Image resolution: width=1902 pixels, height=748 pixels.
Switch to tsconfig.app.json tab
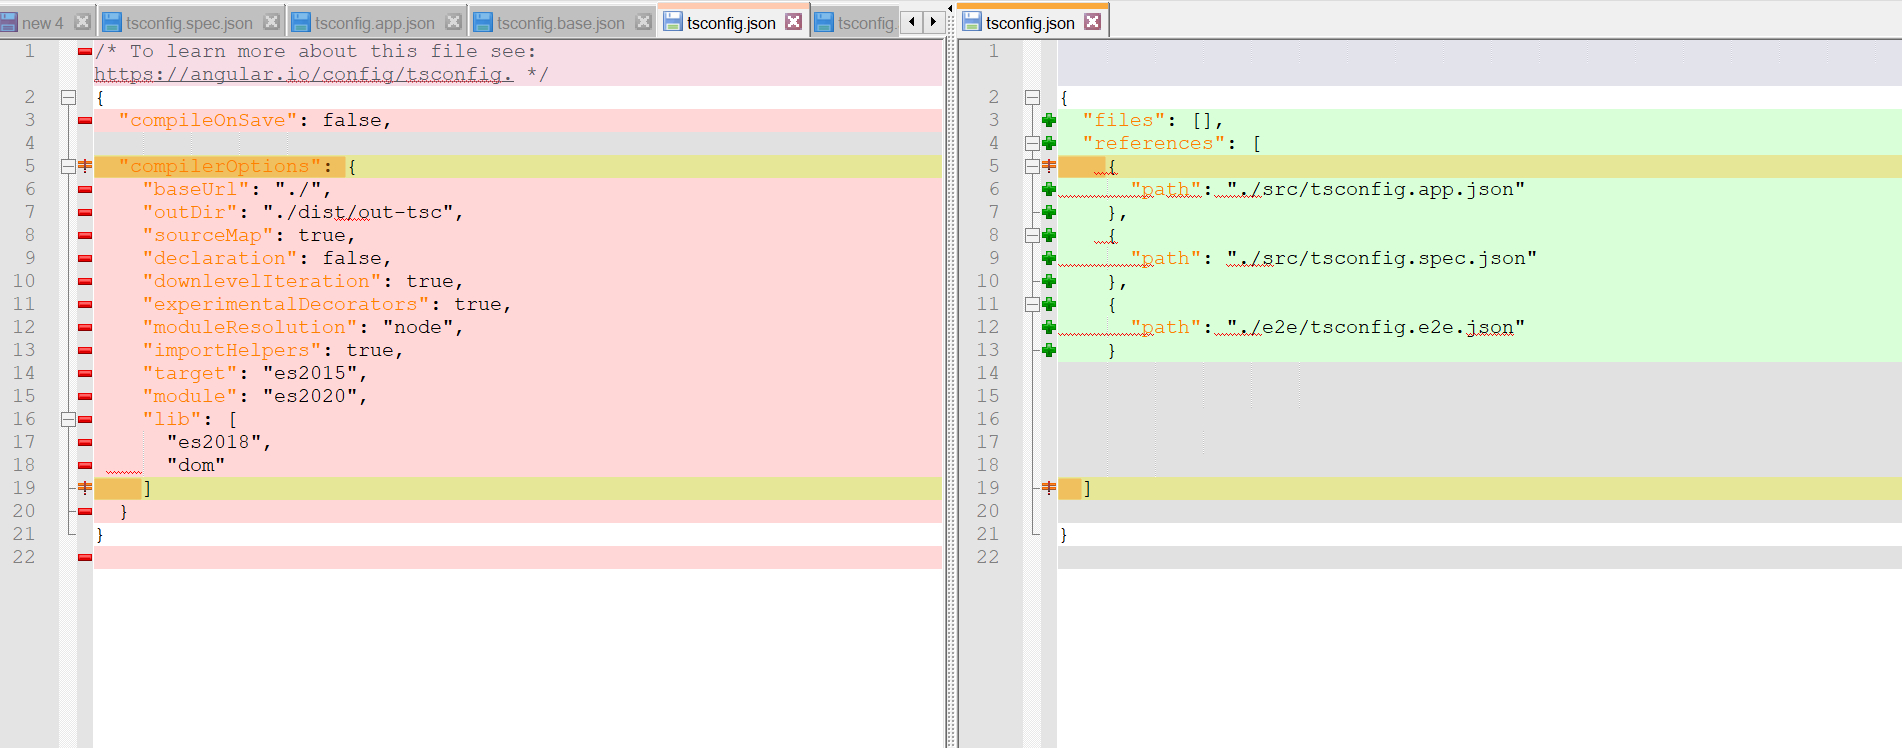pos(374,22)
